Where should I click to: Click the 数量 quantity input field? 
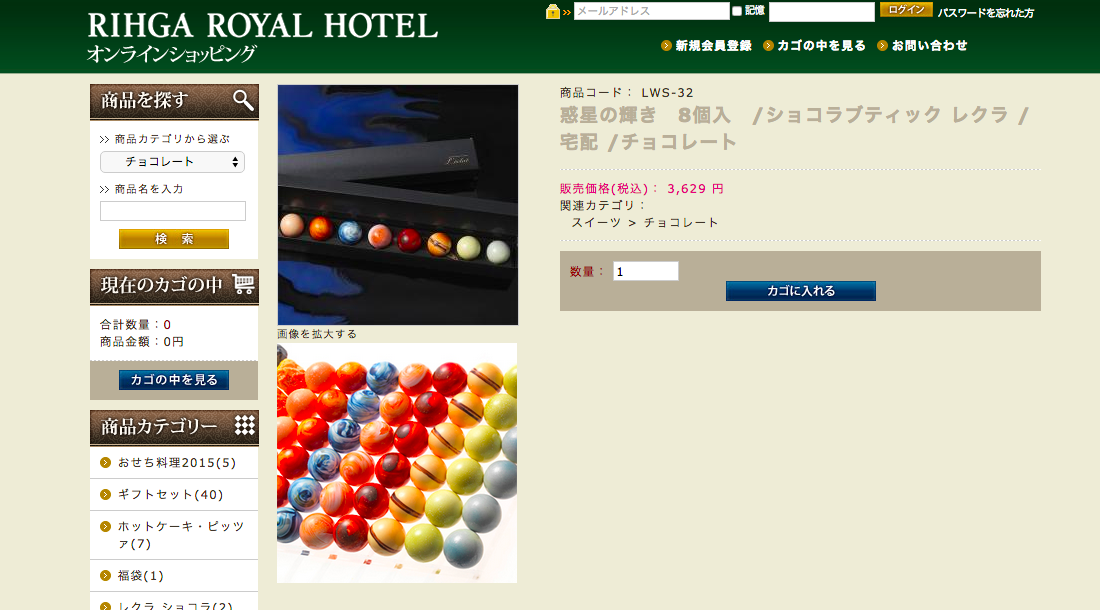click(x=645, y=271)
